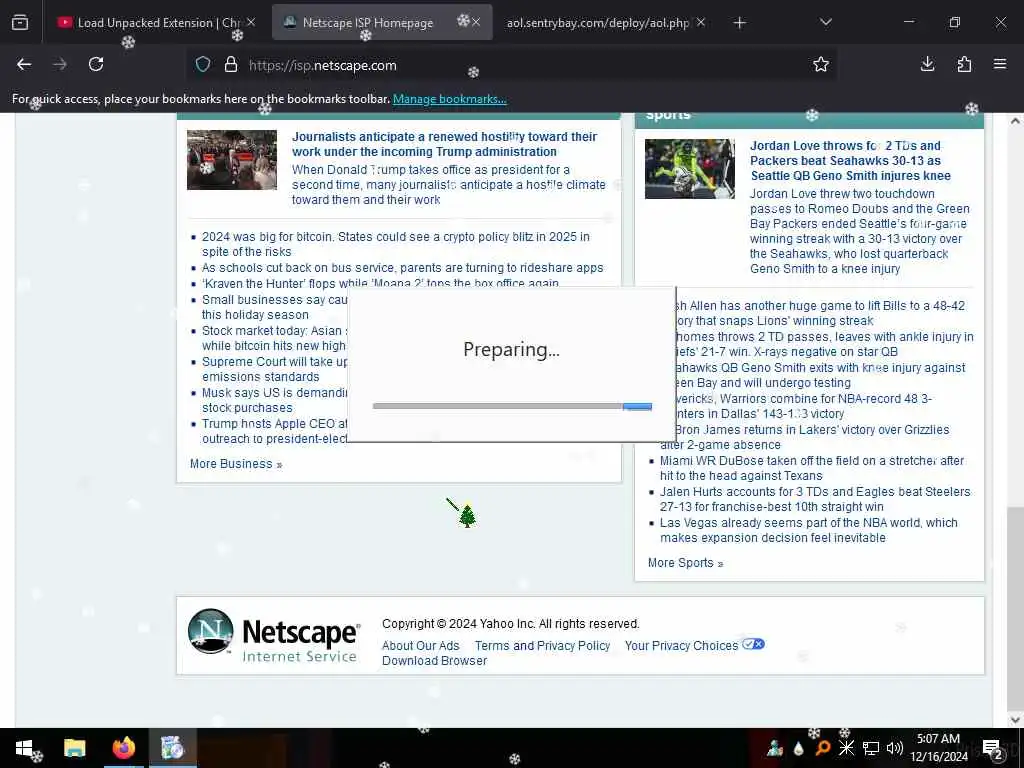Open Miami WR DuBose stretcher story
The image size is (1024, 768).
point(812,468)
